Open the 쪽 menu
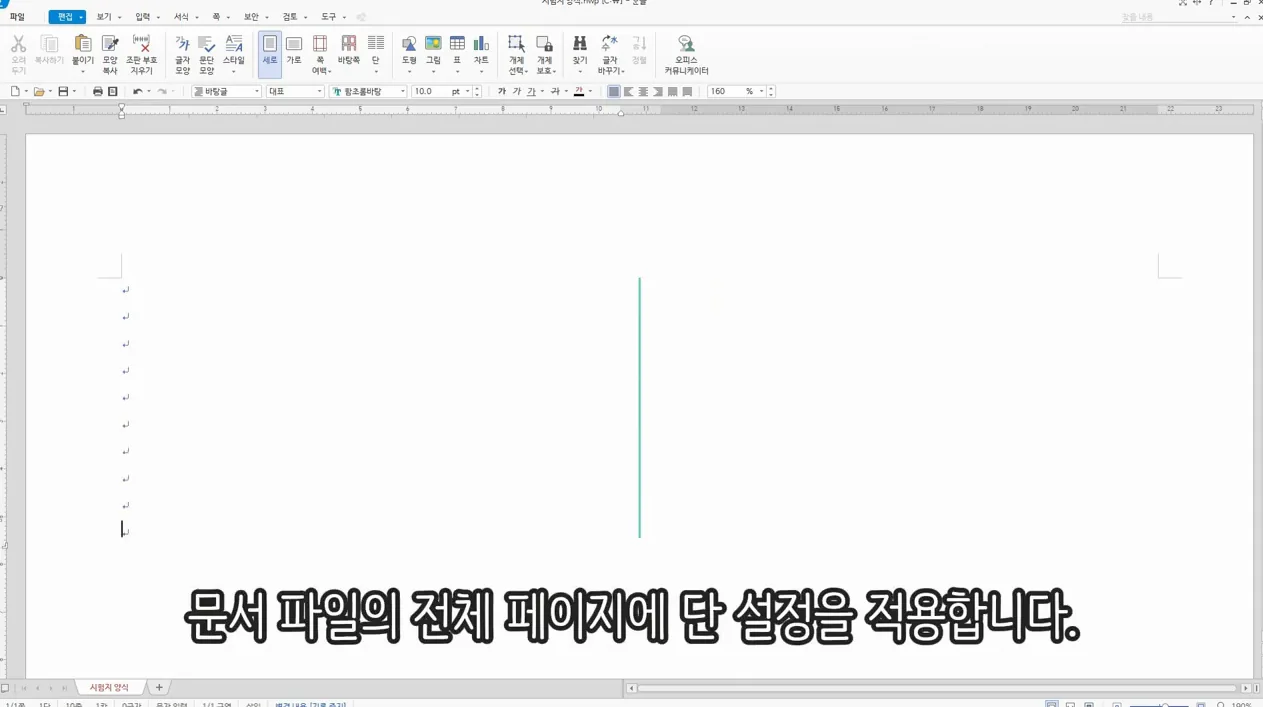Screen dimensions: 1263x707 click(x=215, y=17)
